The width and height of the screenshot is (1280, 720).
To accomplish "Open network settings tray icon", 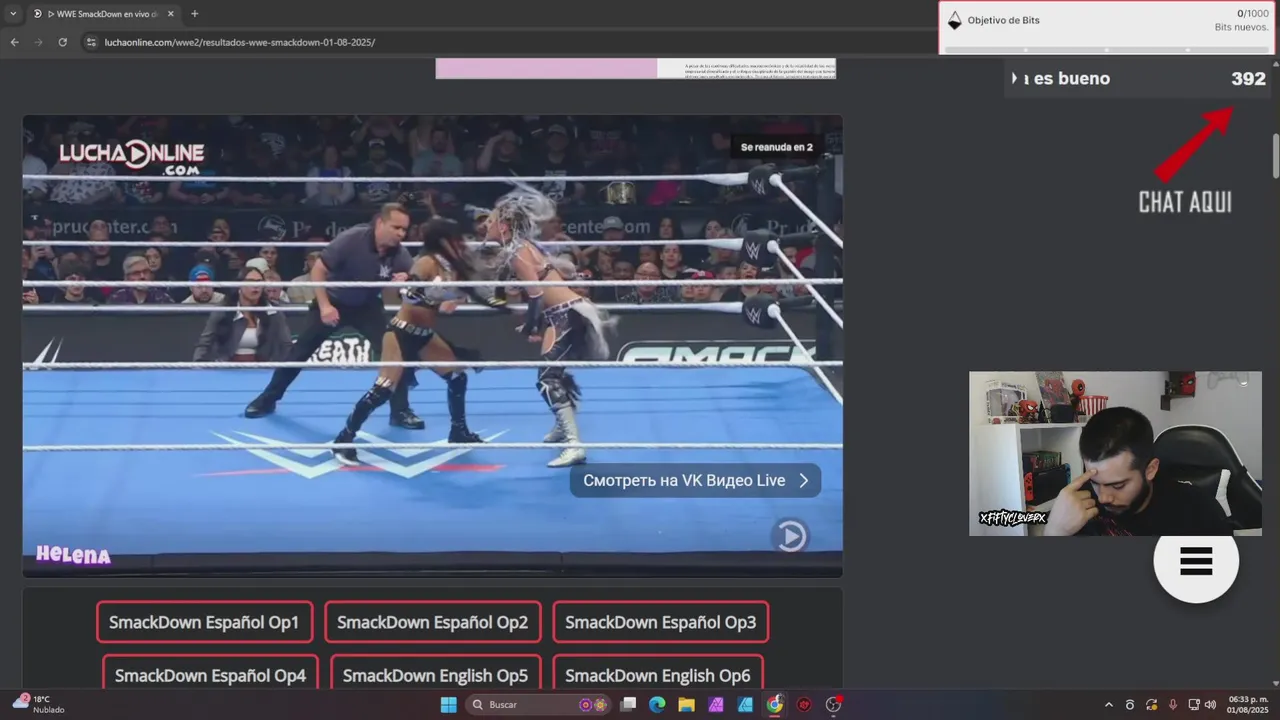I will [1194, 704].
